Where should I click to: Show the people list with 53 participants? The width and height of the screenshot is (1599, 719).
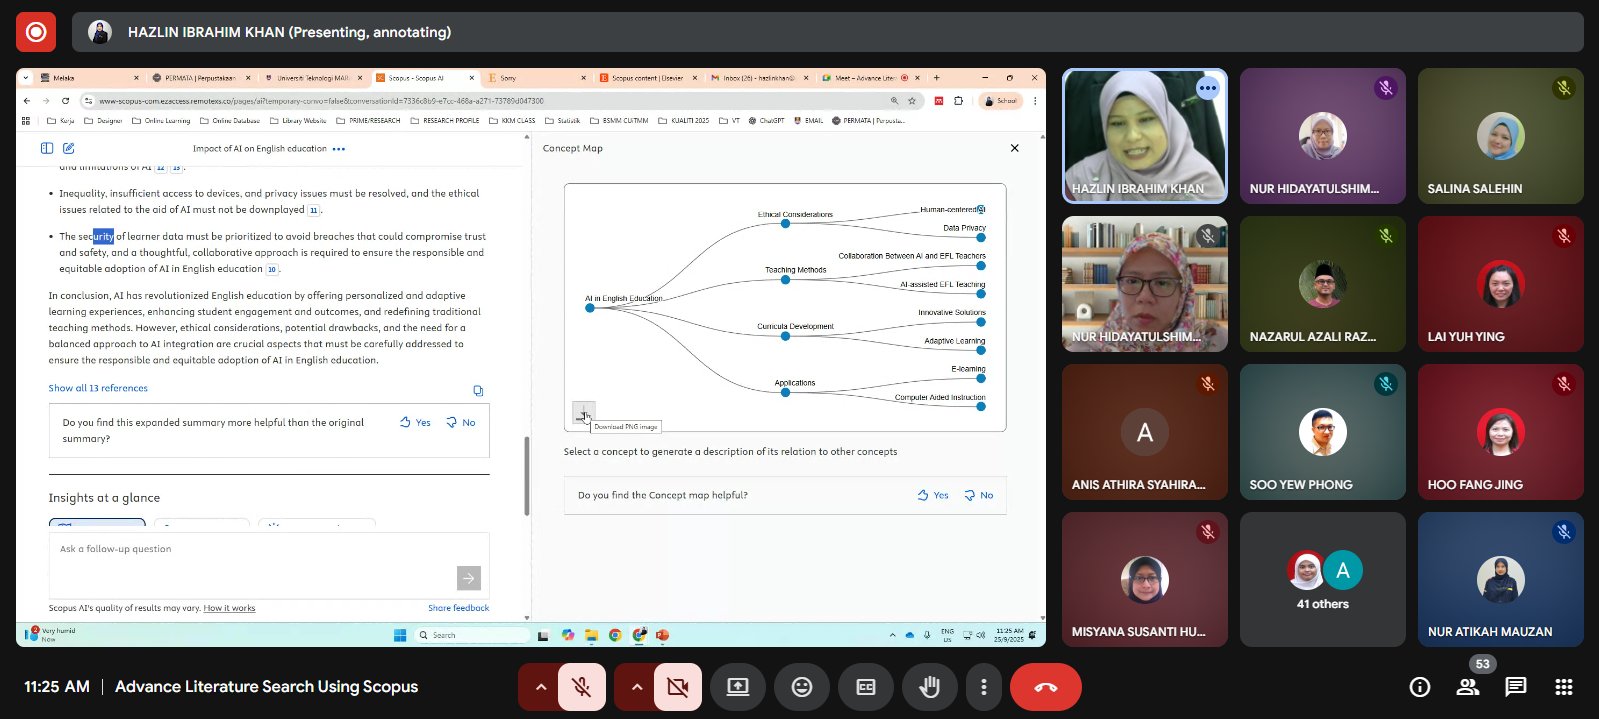(1468, 687)
